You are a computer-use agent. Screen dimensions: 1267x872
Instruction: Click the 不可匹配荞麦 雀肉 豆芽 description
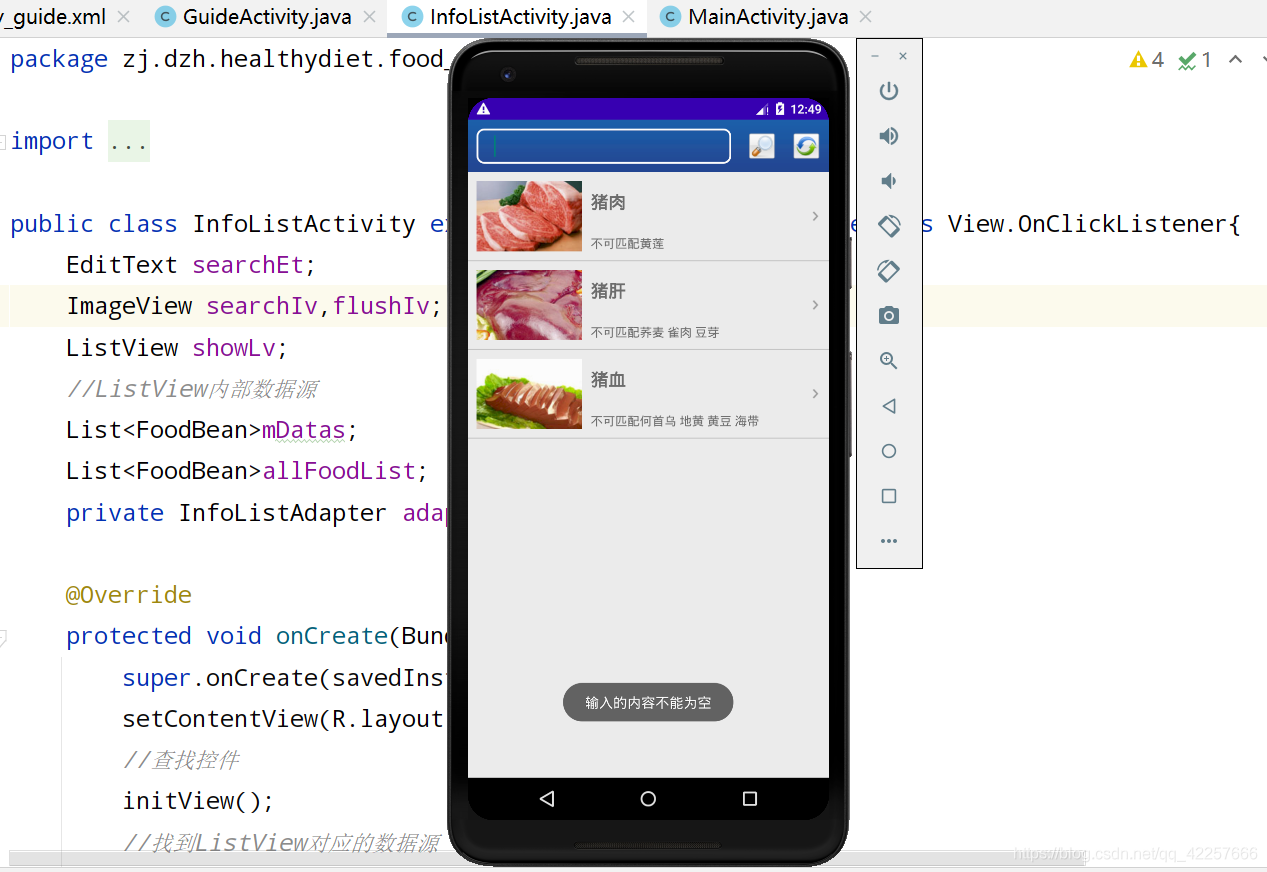[655, 333]
